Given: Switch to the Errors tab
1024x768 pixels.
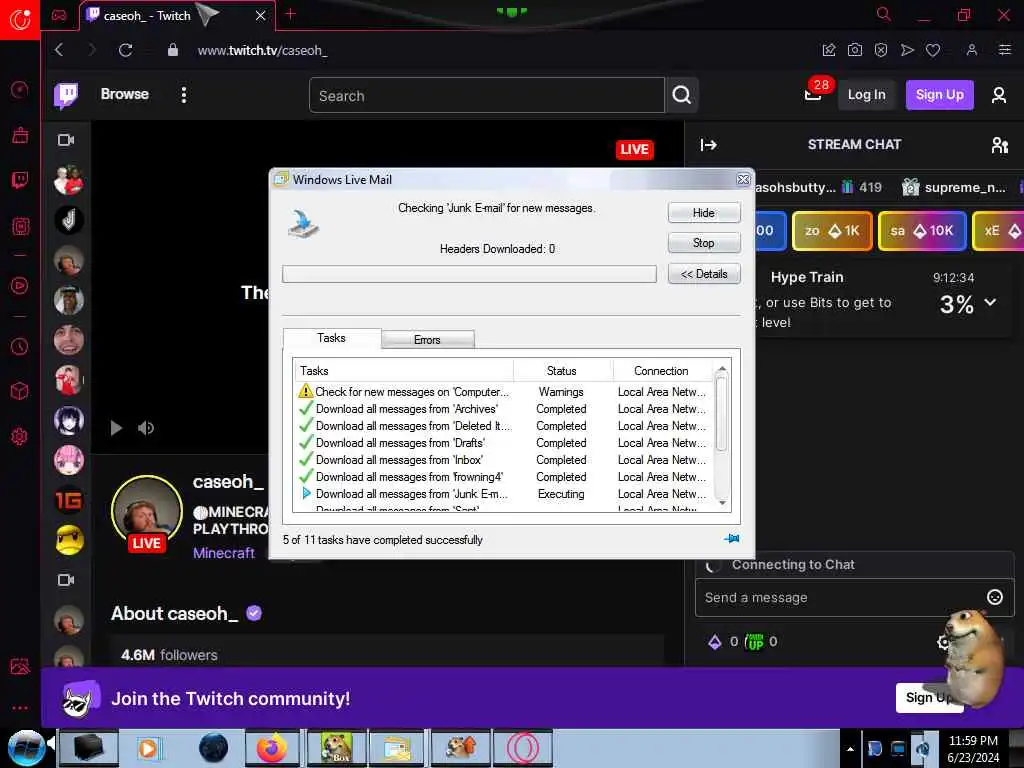Looking at the screenshot, I should pos(427,340).
